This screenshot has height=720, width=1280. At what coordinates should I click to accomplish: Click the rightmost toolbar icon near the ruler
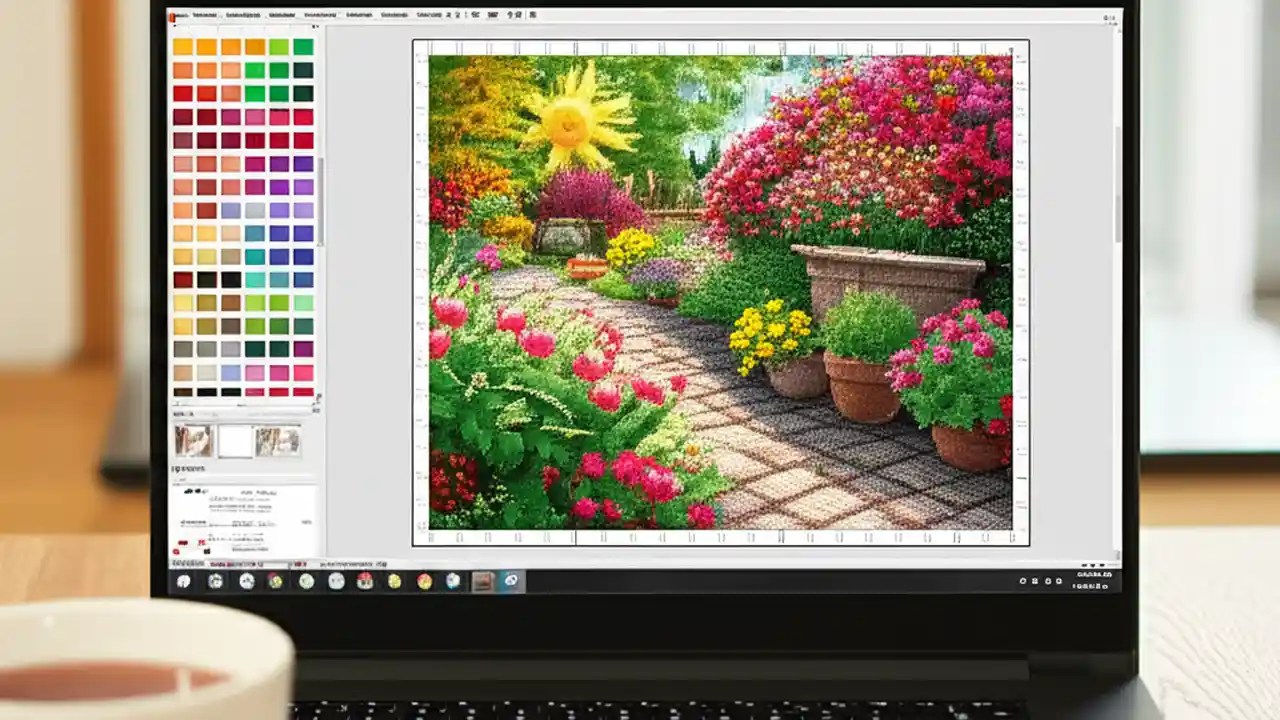click(532, 15)
